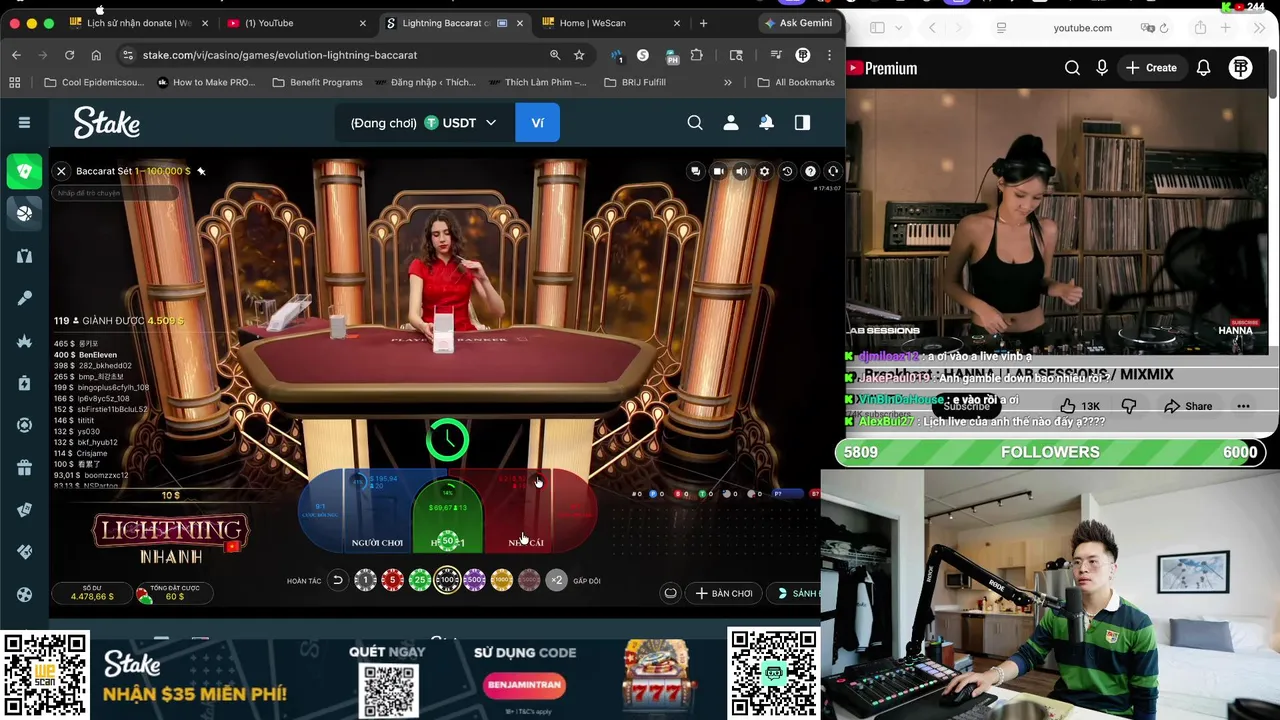This screenshot has height=720, width=1280.
Task: Close the Baccarat table with the X icon
Action: [x=61, y=171]
